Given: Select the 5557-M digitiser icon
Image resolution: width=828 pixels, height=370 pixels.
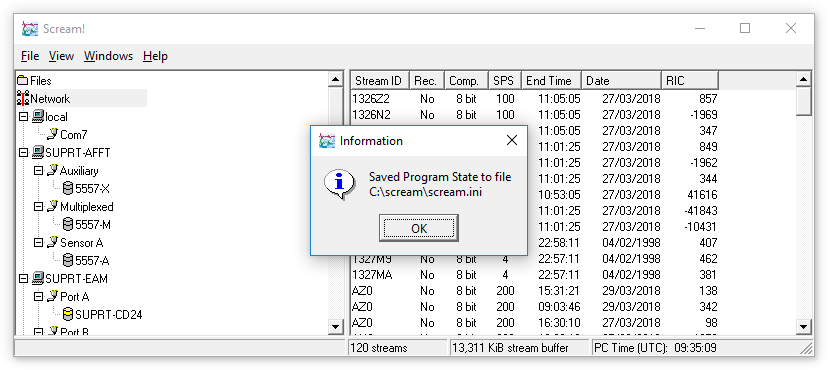Looking at the screenshot, I should [68, 224].
